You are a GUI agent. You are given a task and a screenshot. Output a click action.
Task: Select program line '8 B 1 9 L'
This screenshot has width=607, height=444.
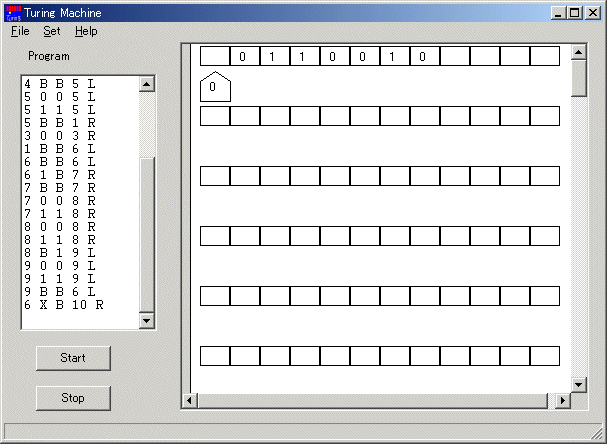(x=60, y=253)
